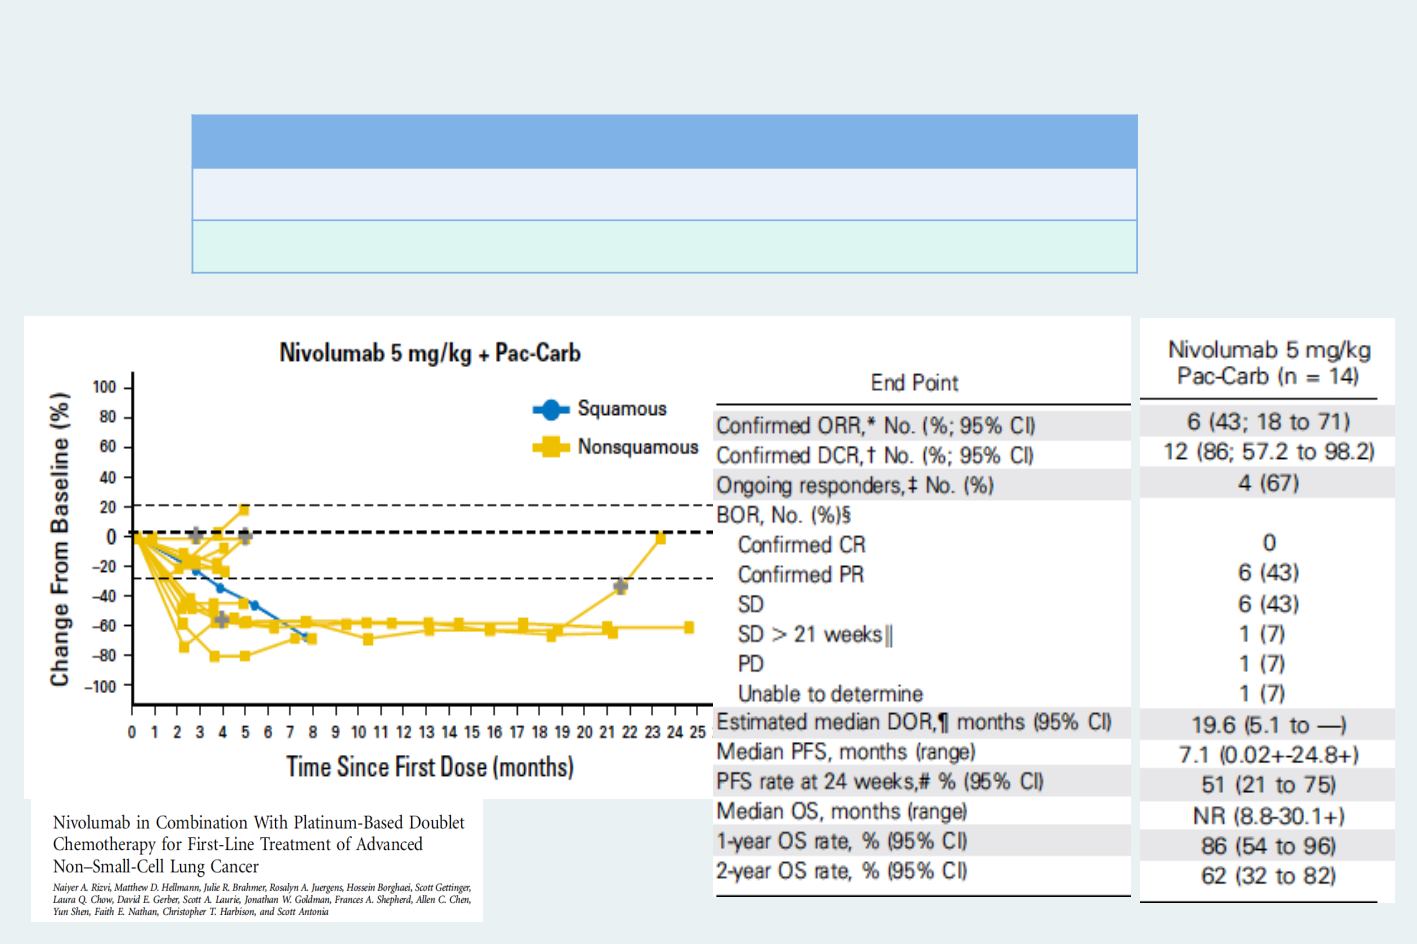Click the value '62 (32 to 82)'
1417x944 pixels.
(x=1268, y=876)
